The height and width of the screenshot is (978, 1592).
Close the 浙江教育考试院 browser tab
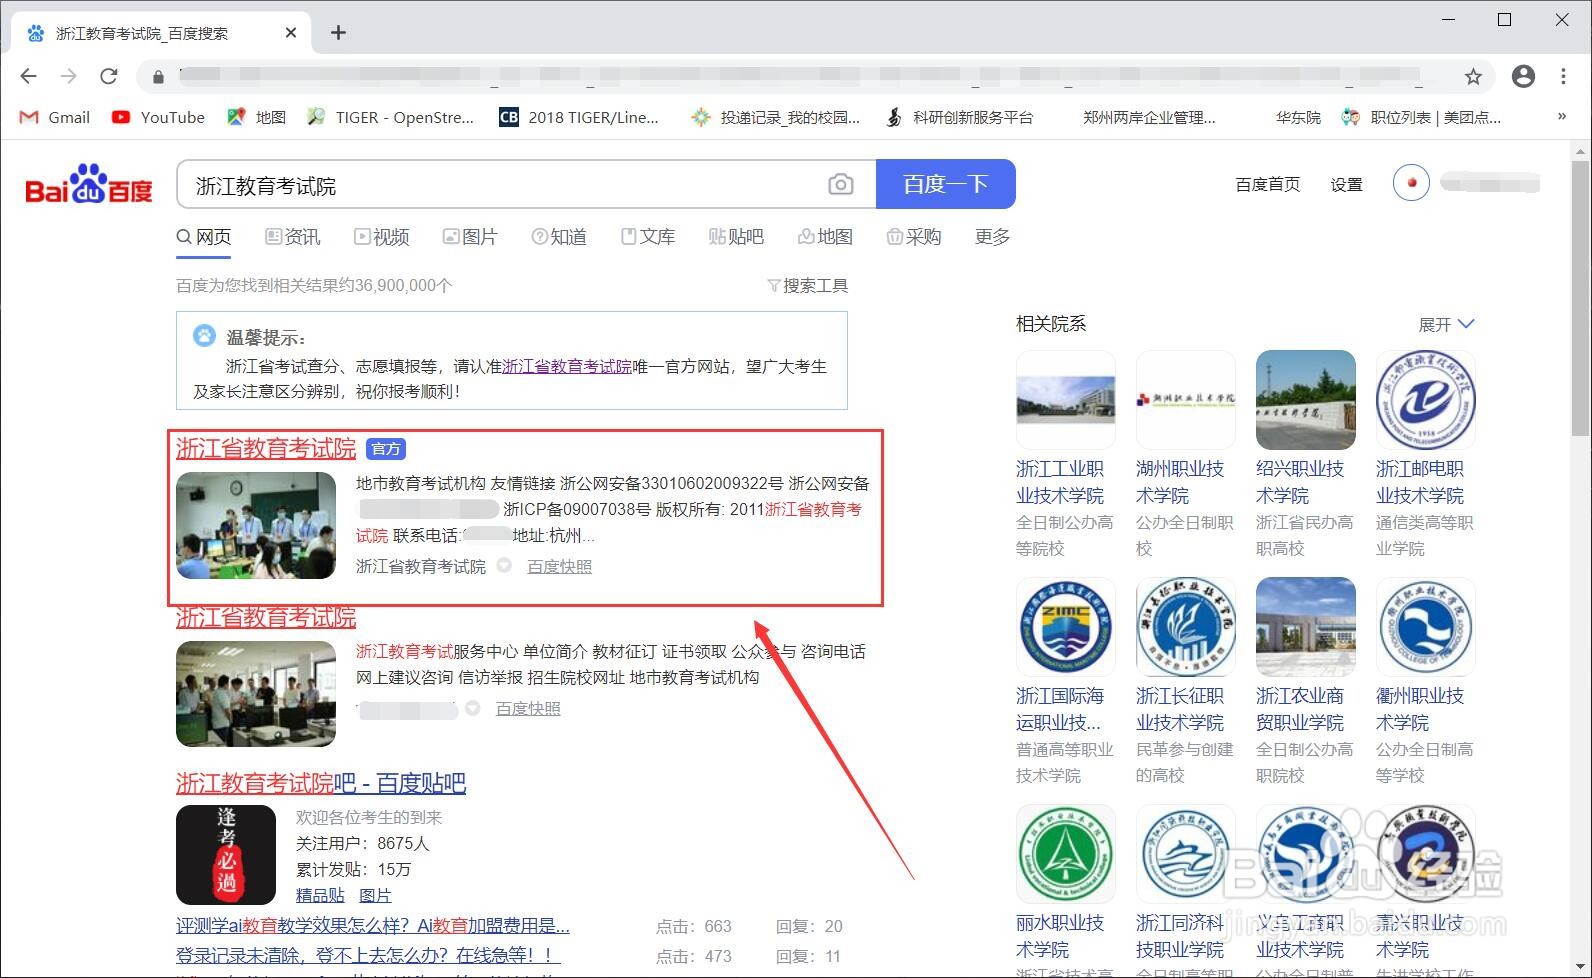click(x=291, y=33)
